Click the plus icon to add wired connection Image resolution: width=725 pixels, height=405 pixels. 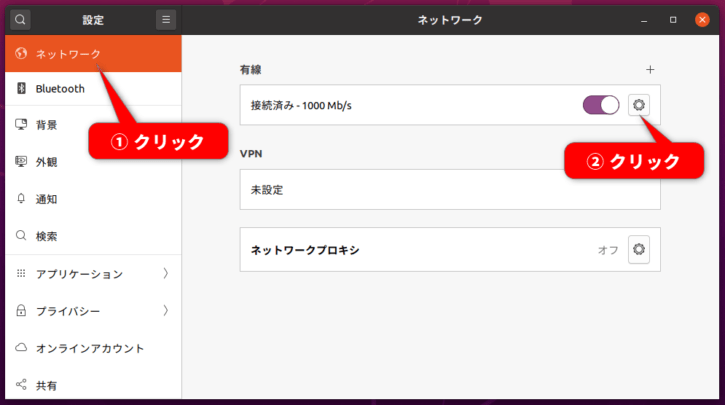650,69
